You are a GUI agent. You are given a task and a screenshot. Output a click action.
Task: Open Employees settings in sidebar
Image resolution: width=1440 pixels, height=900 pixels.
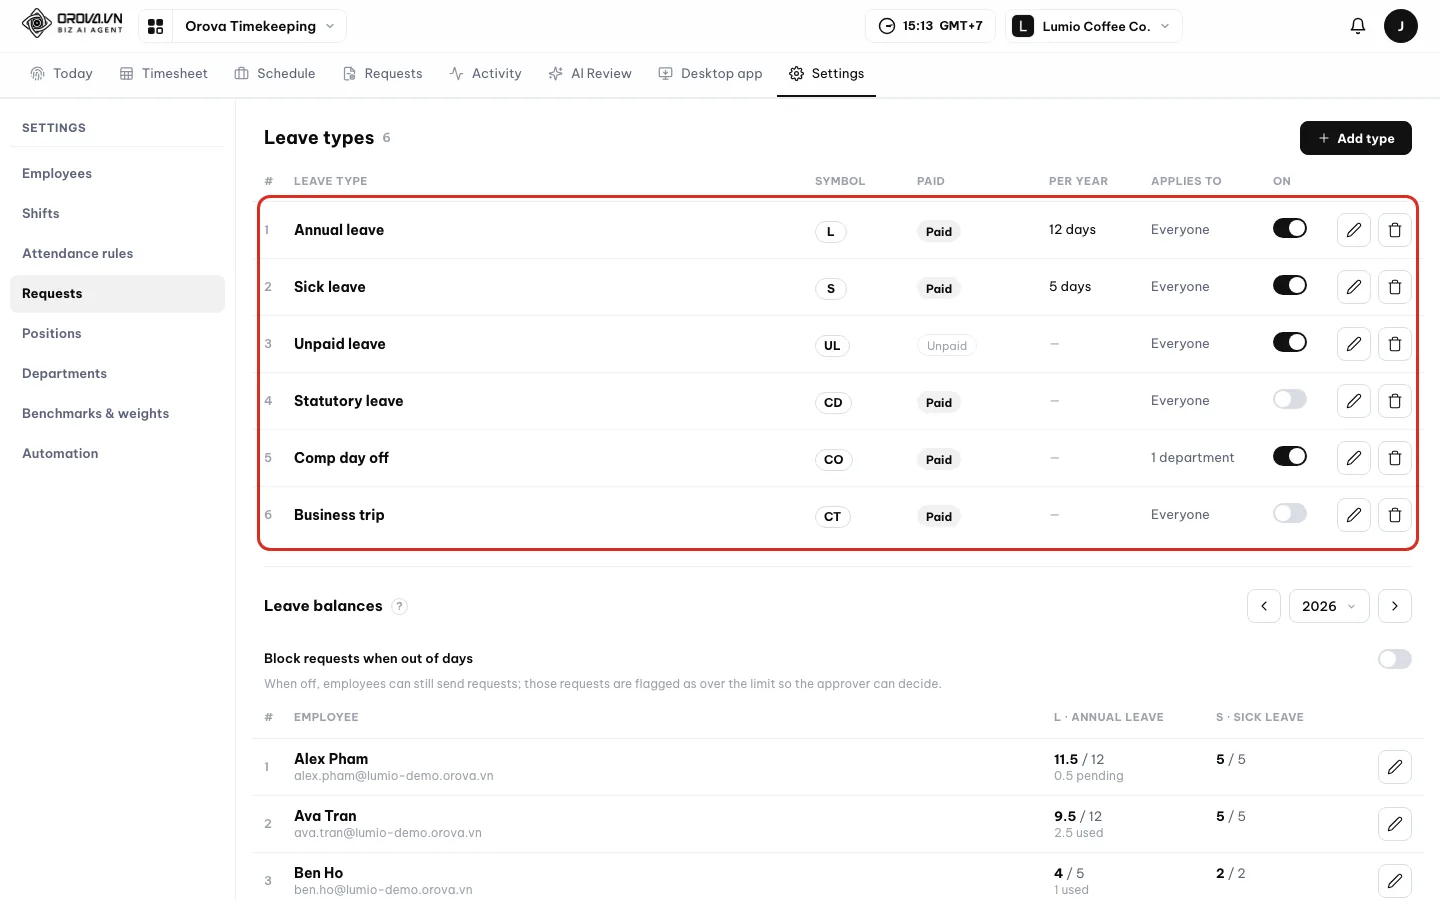[x=117, y=174]
